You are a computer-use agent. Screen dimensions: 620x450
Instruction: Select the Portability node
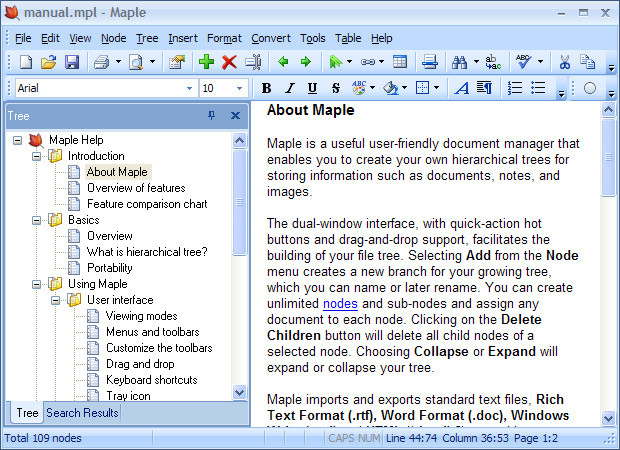(110, 268)
